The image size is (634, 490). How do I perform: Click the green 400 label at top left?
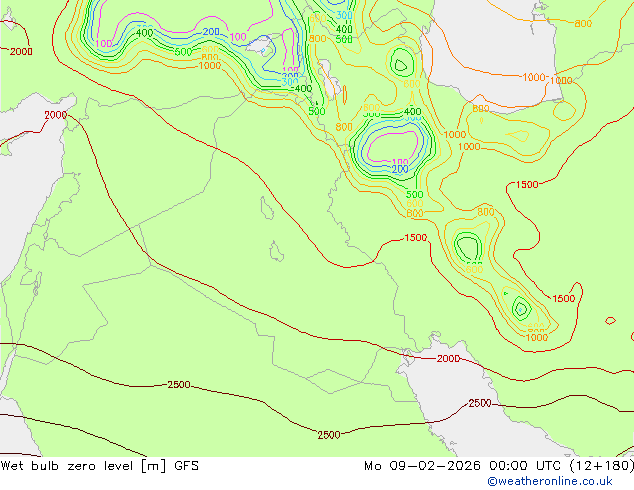[144, 33]
